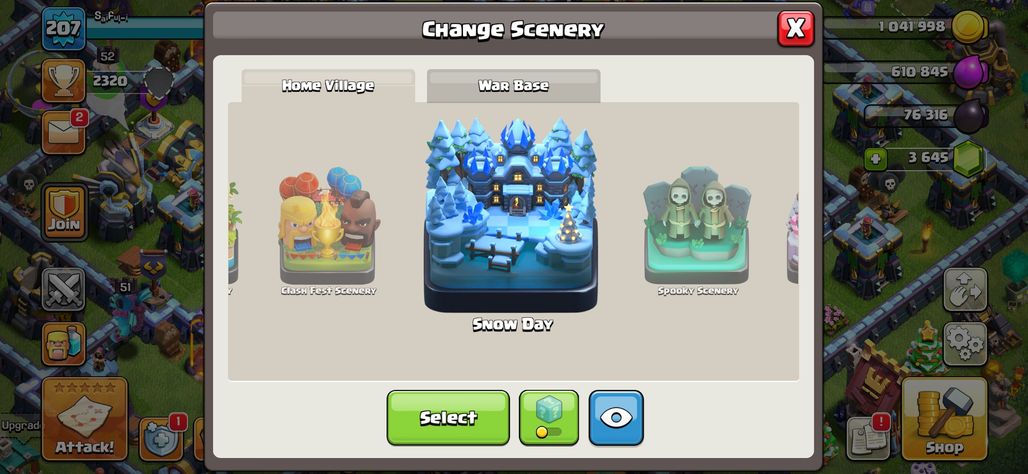Close the Change Scenery dialog

(795, 29)
